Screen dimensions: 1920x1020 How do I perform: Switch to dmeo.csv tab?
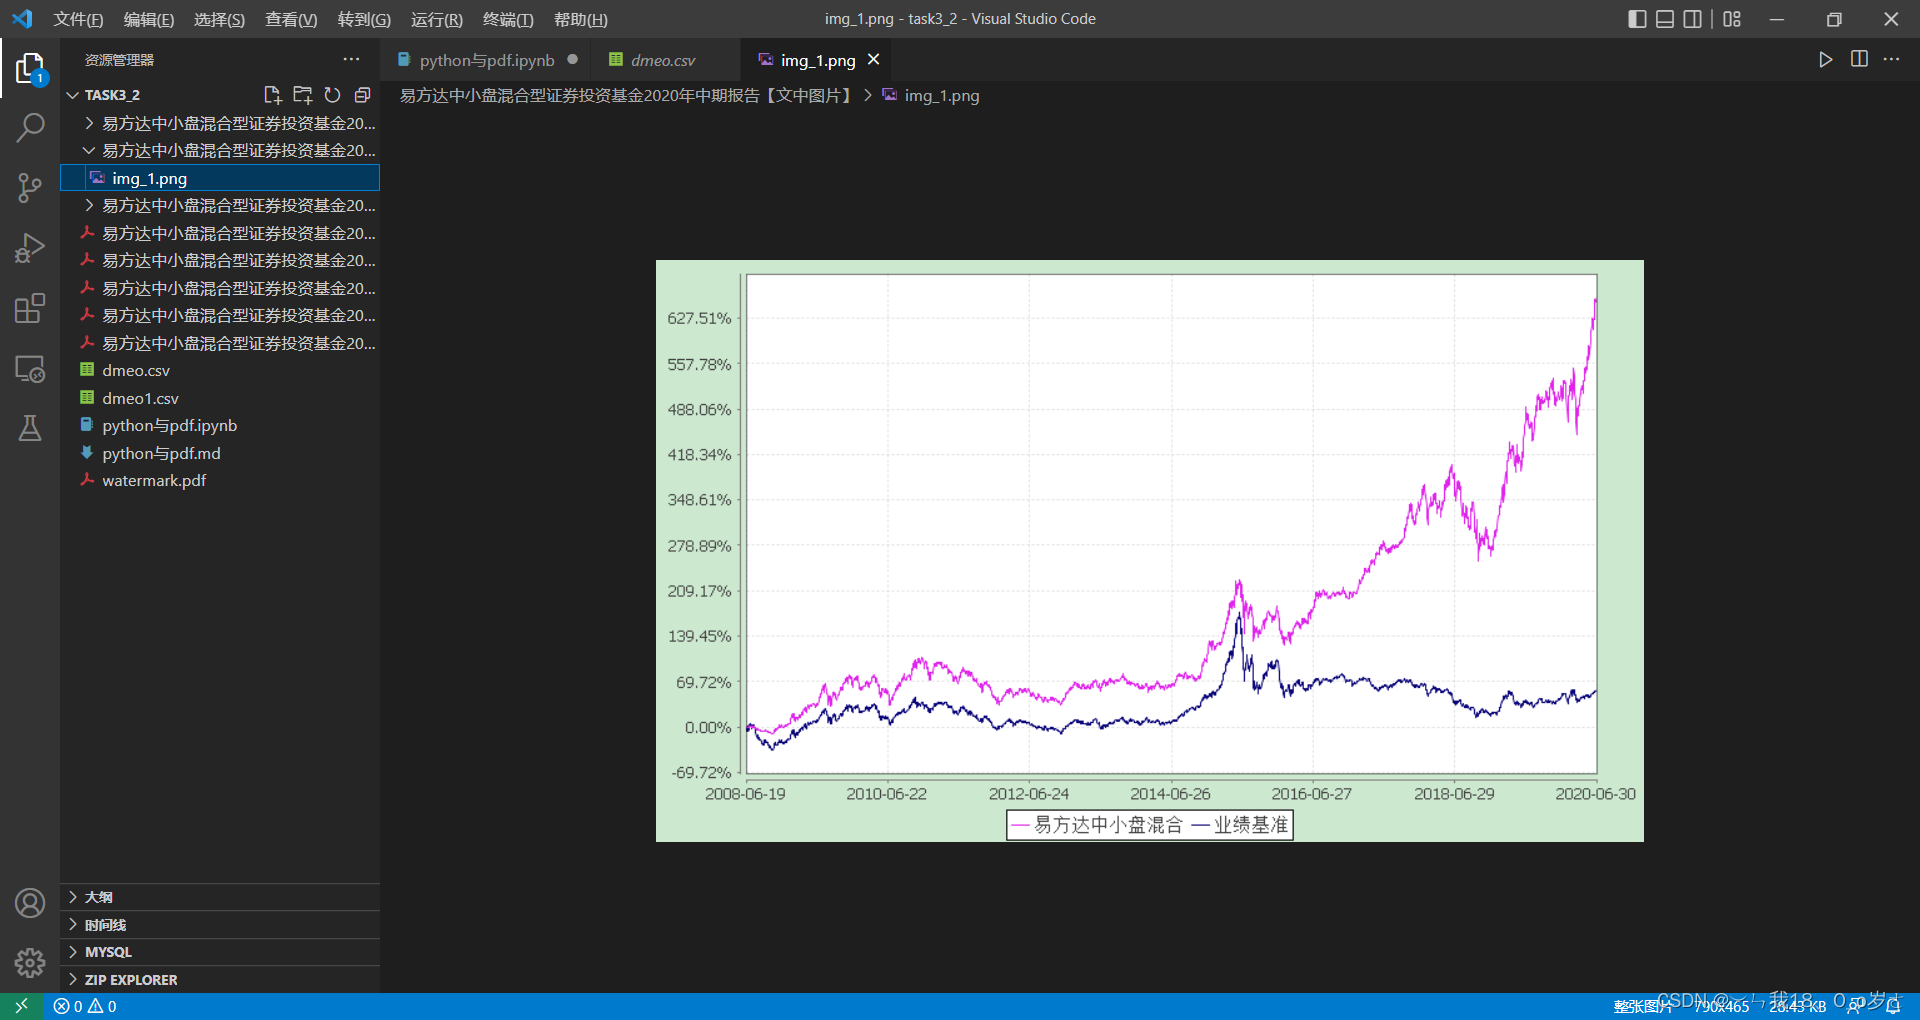tap(663, 60)
